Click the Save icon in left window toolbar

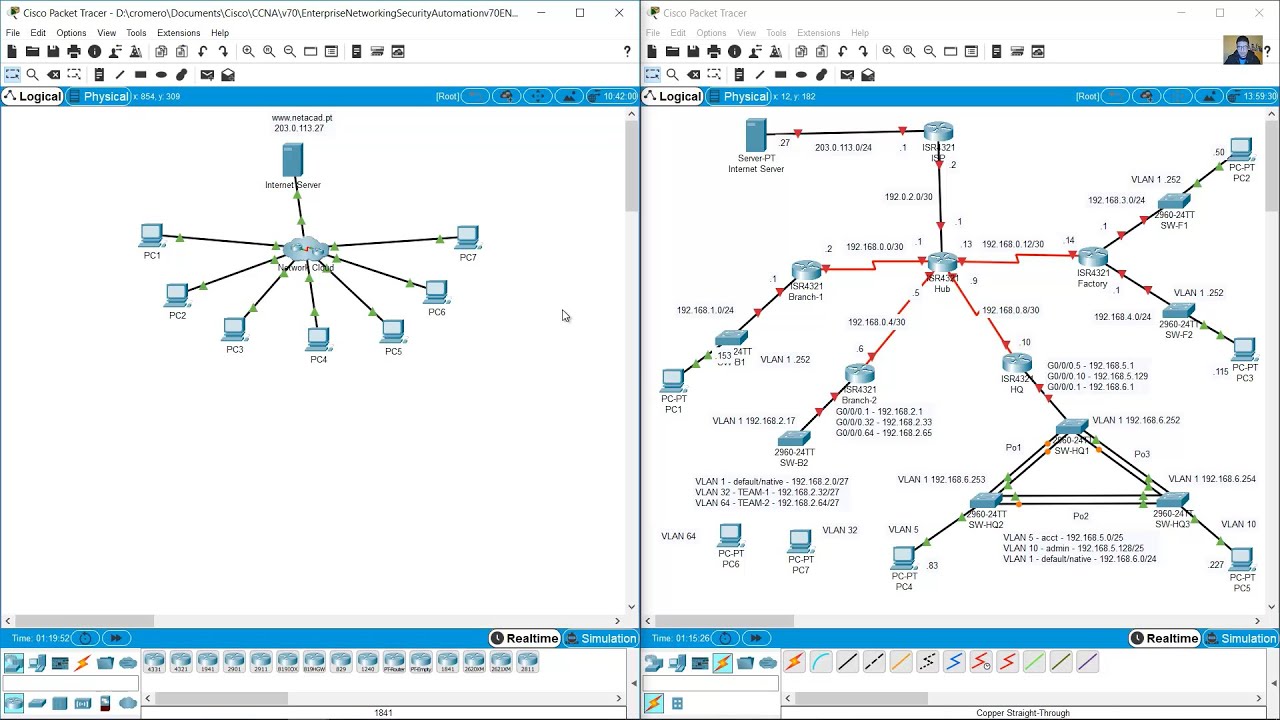pos(53,51)
